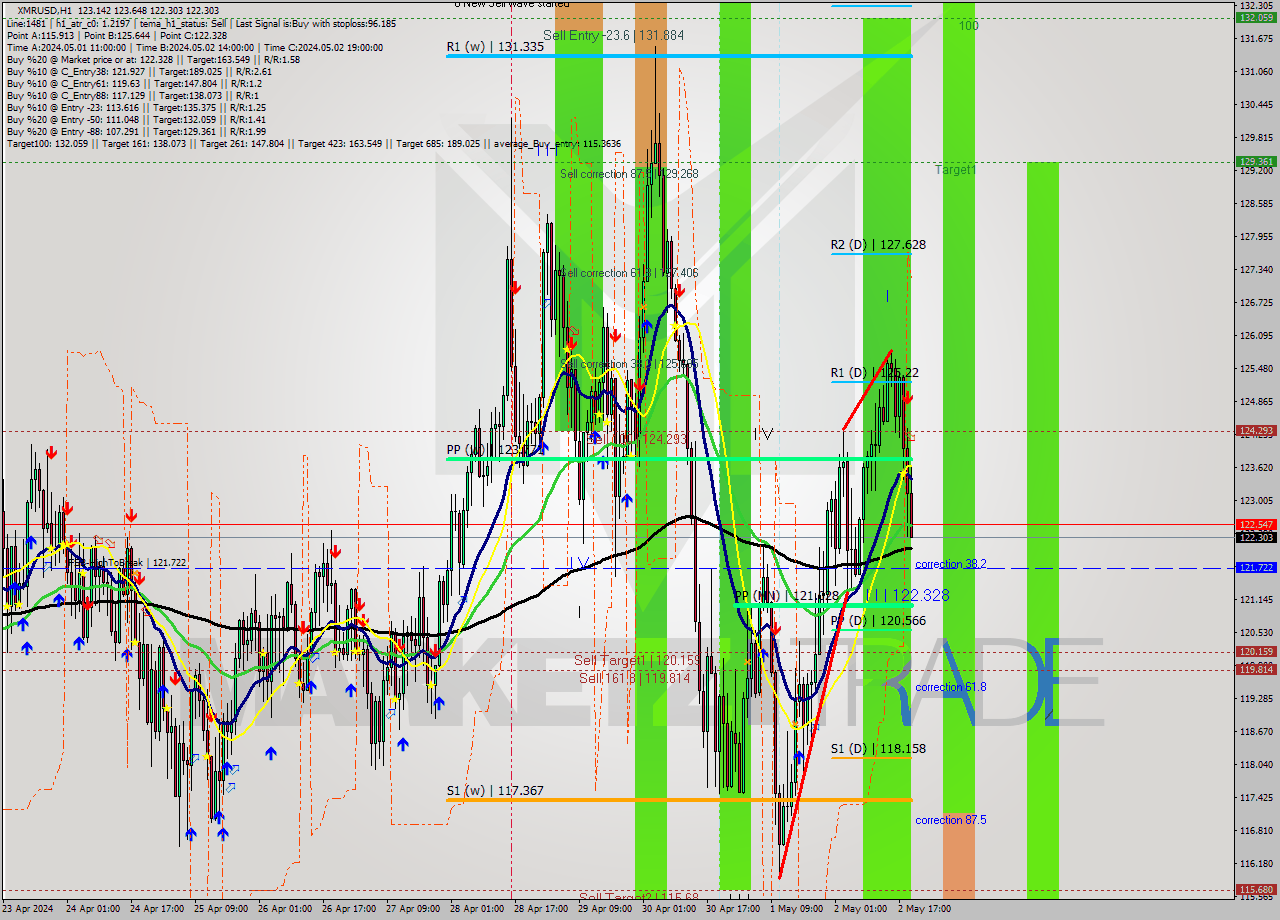Select the correction 87.5 label
The width and height of the screenshot is (1280, 920).
coord(951,820)
